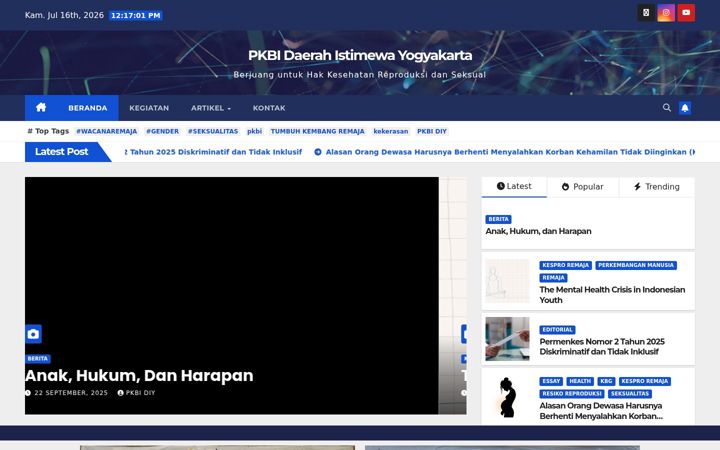
Task: Open featured headline Anak, Hukum, Dan Harapan
Action: tap(139, 376)
